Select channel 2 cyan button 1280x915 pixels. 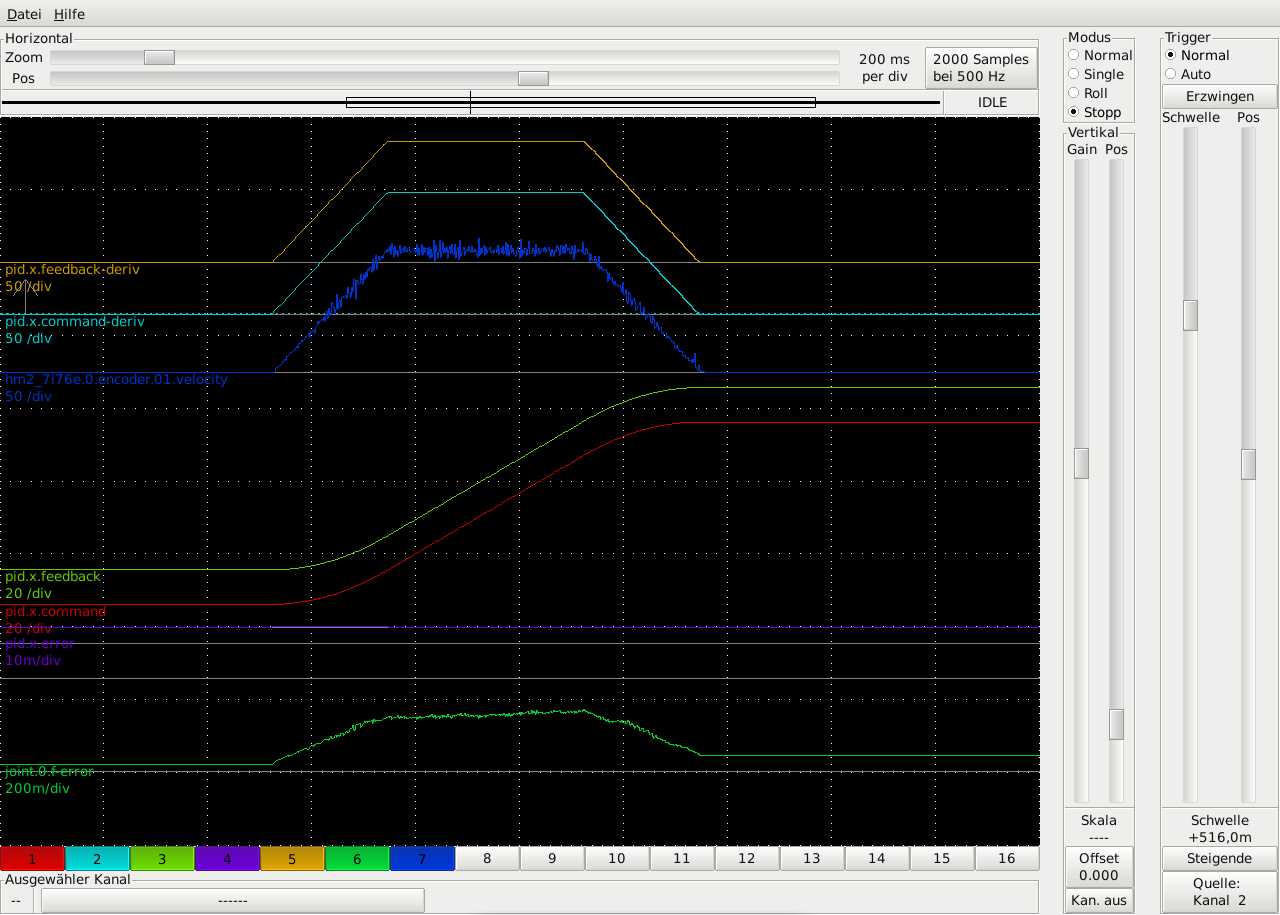[x=97, y=858]
